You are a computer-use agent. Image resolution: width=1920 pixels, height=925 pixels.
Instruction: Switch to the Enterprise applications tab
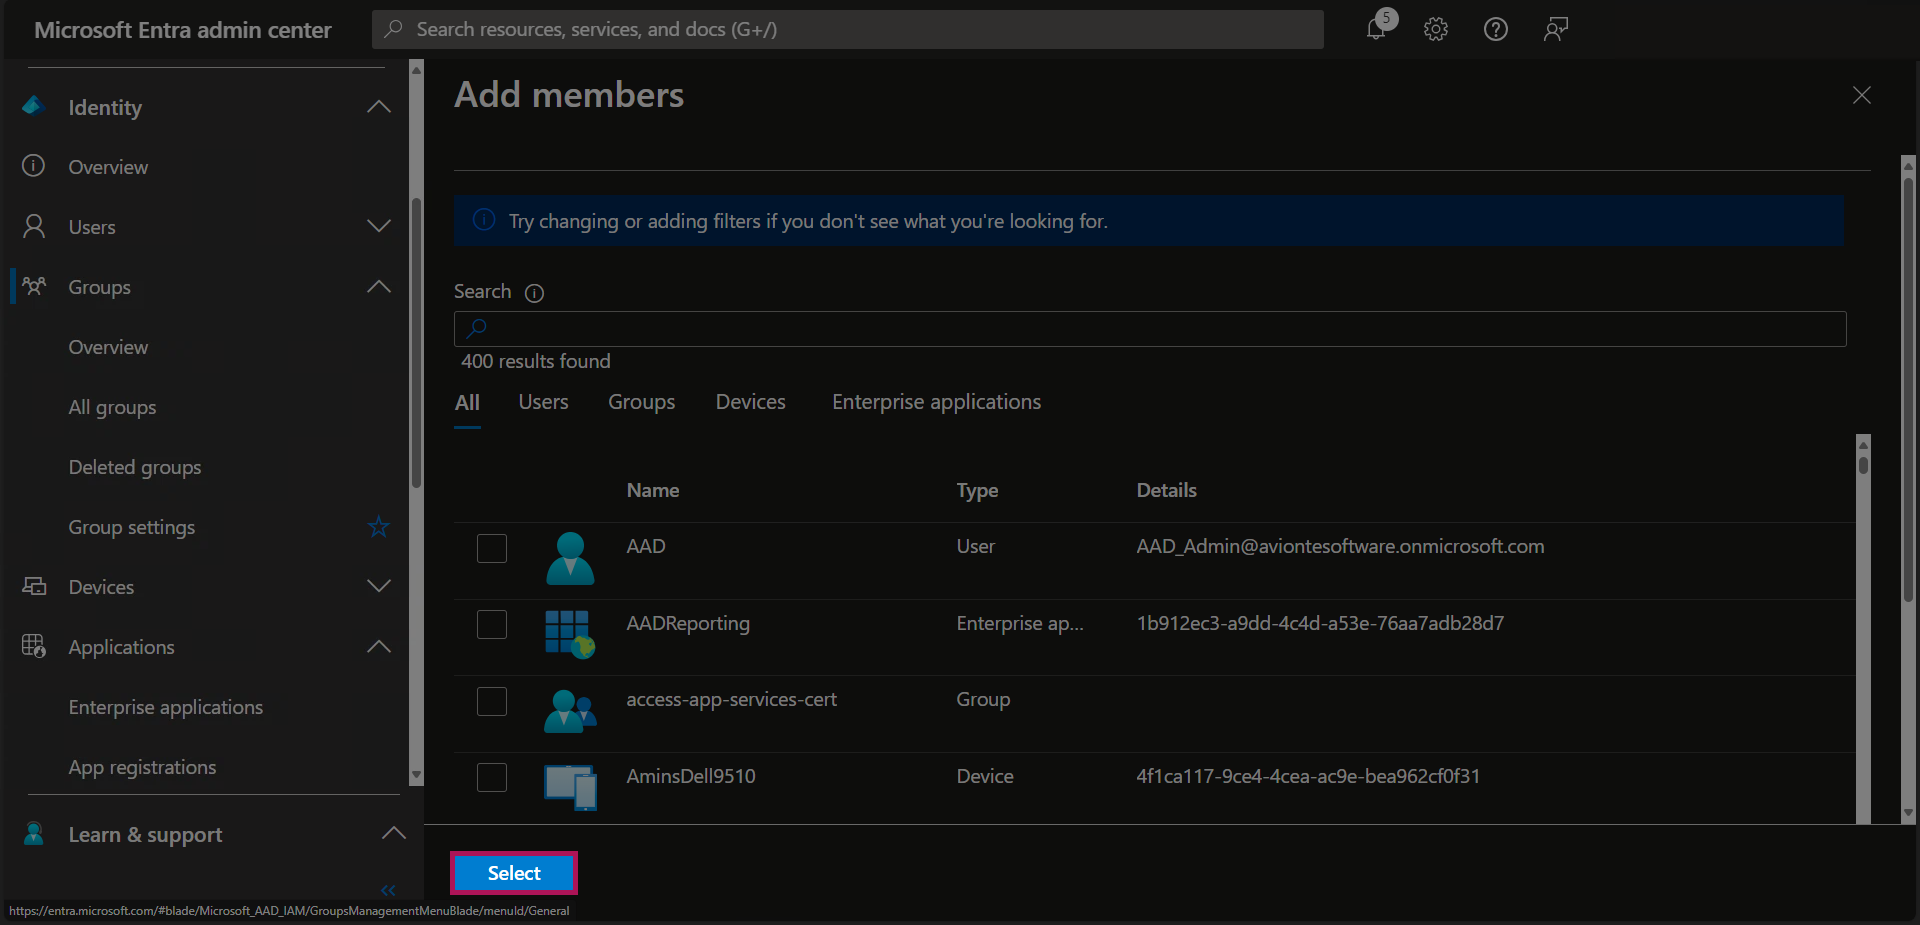(936, 402)
